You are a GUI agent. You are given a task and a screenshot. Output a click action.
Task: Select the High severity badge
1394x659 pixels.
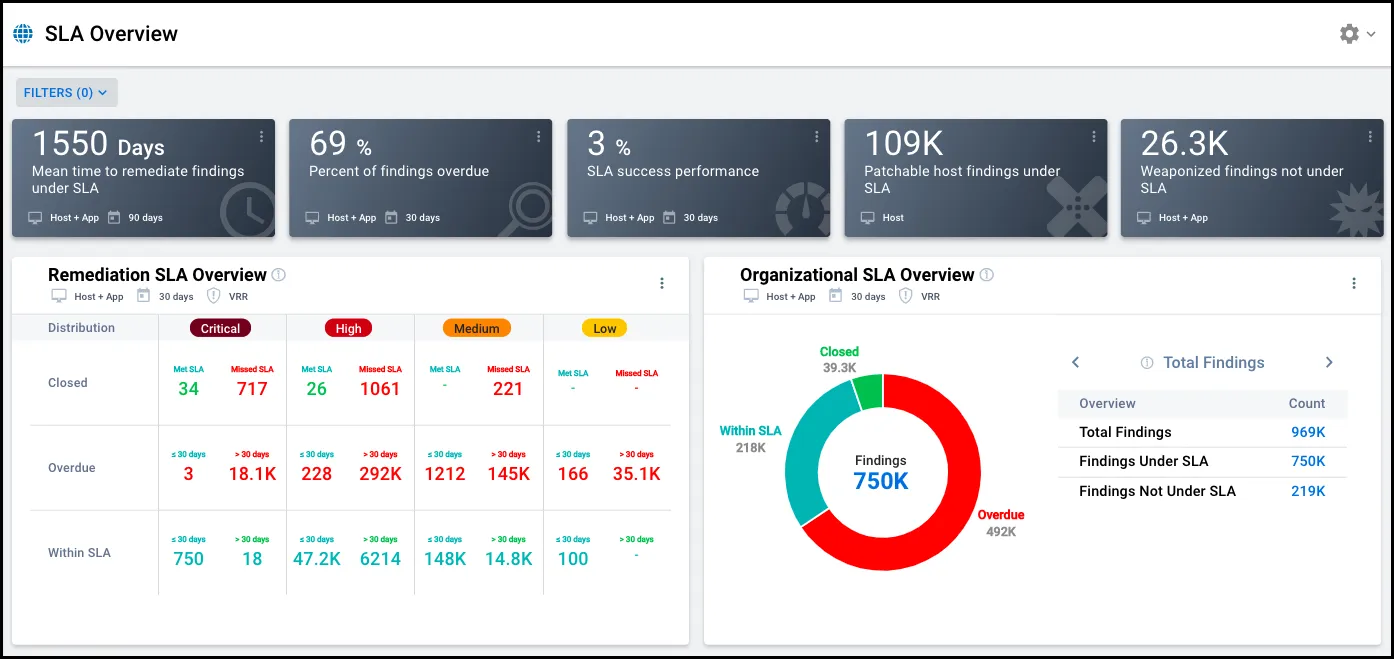click(x=348, y=328)
